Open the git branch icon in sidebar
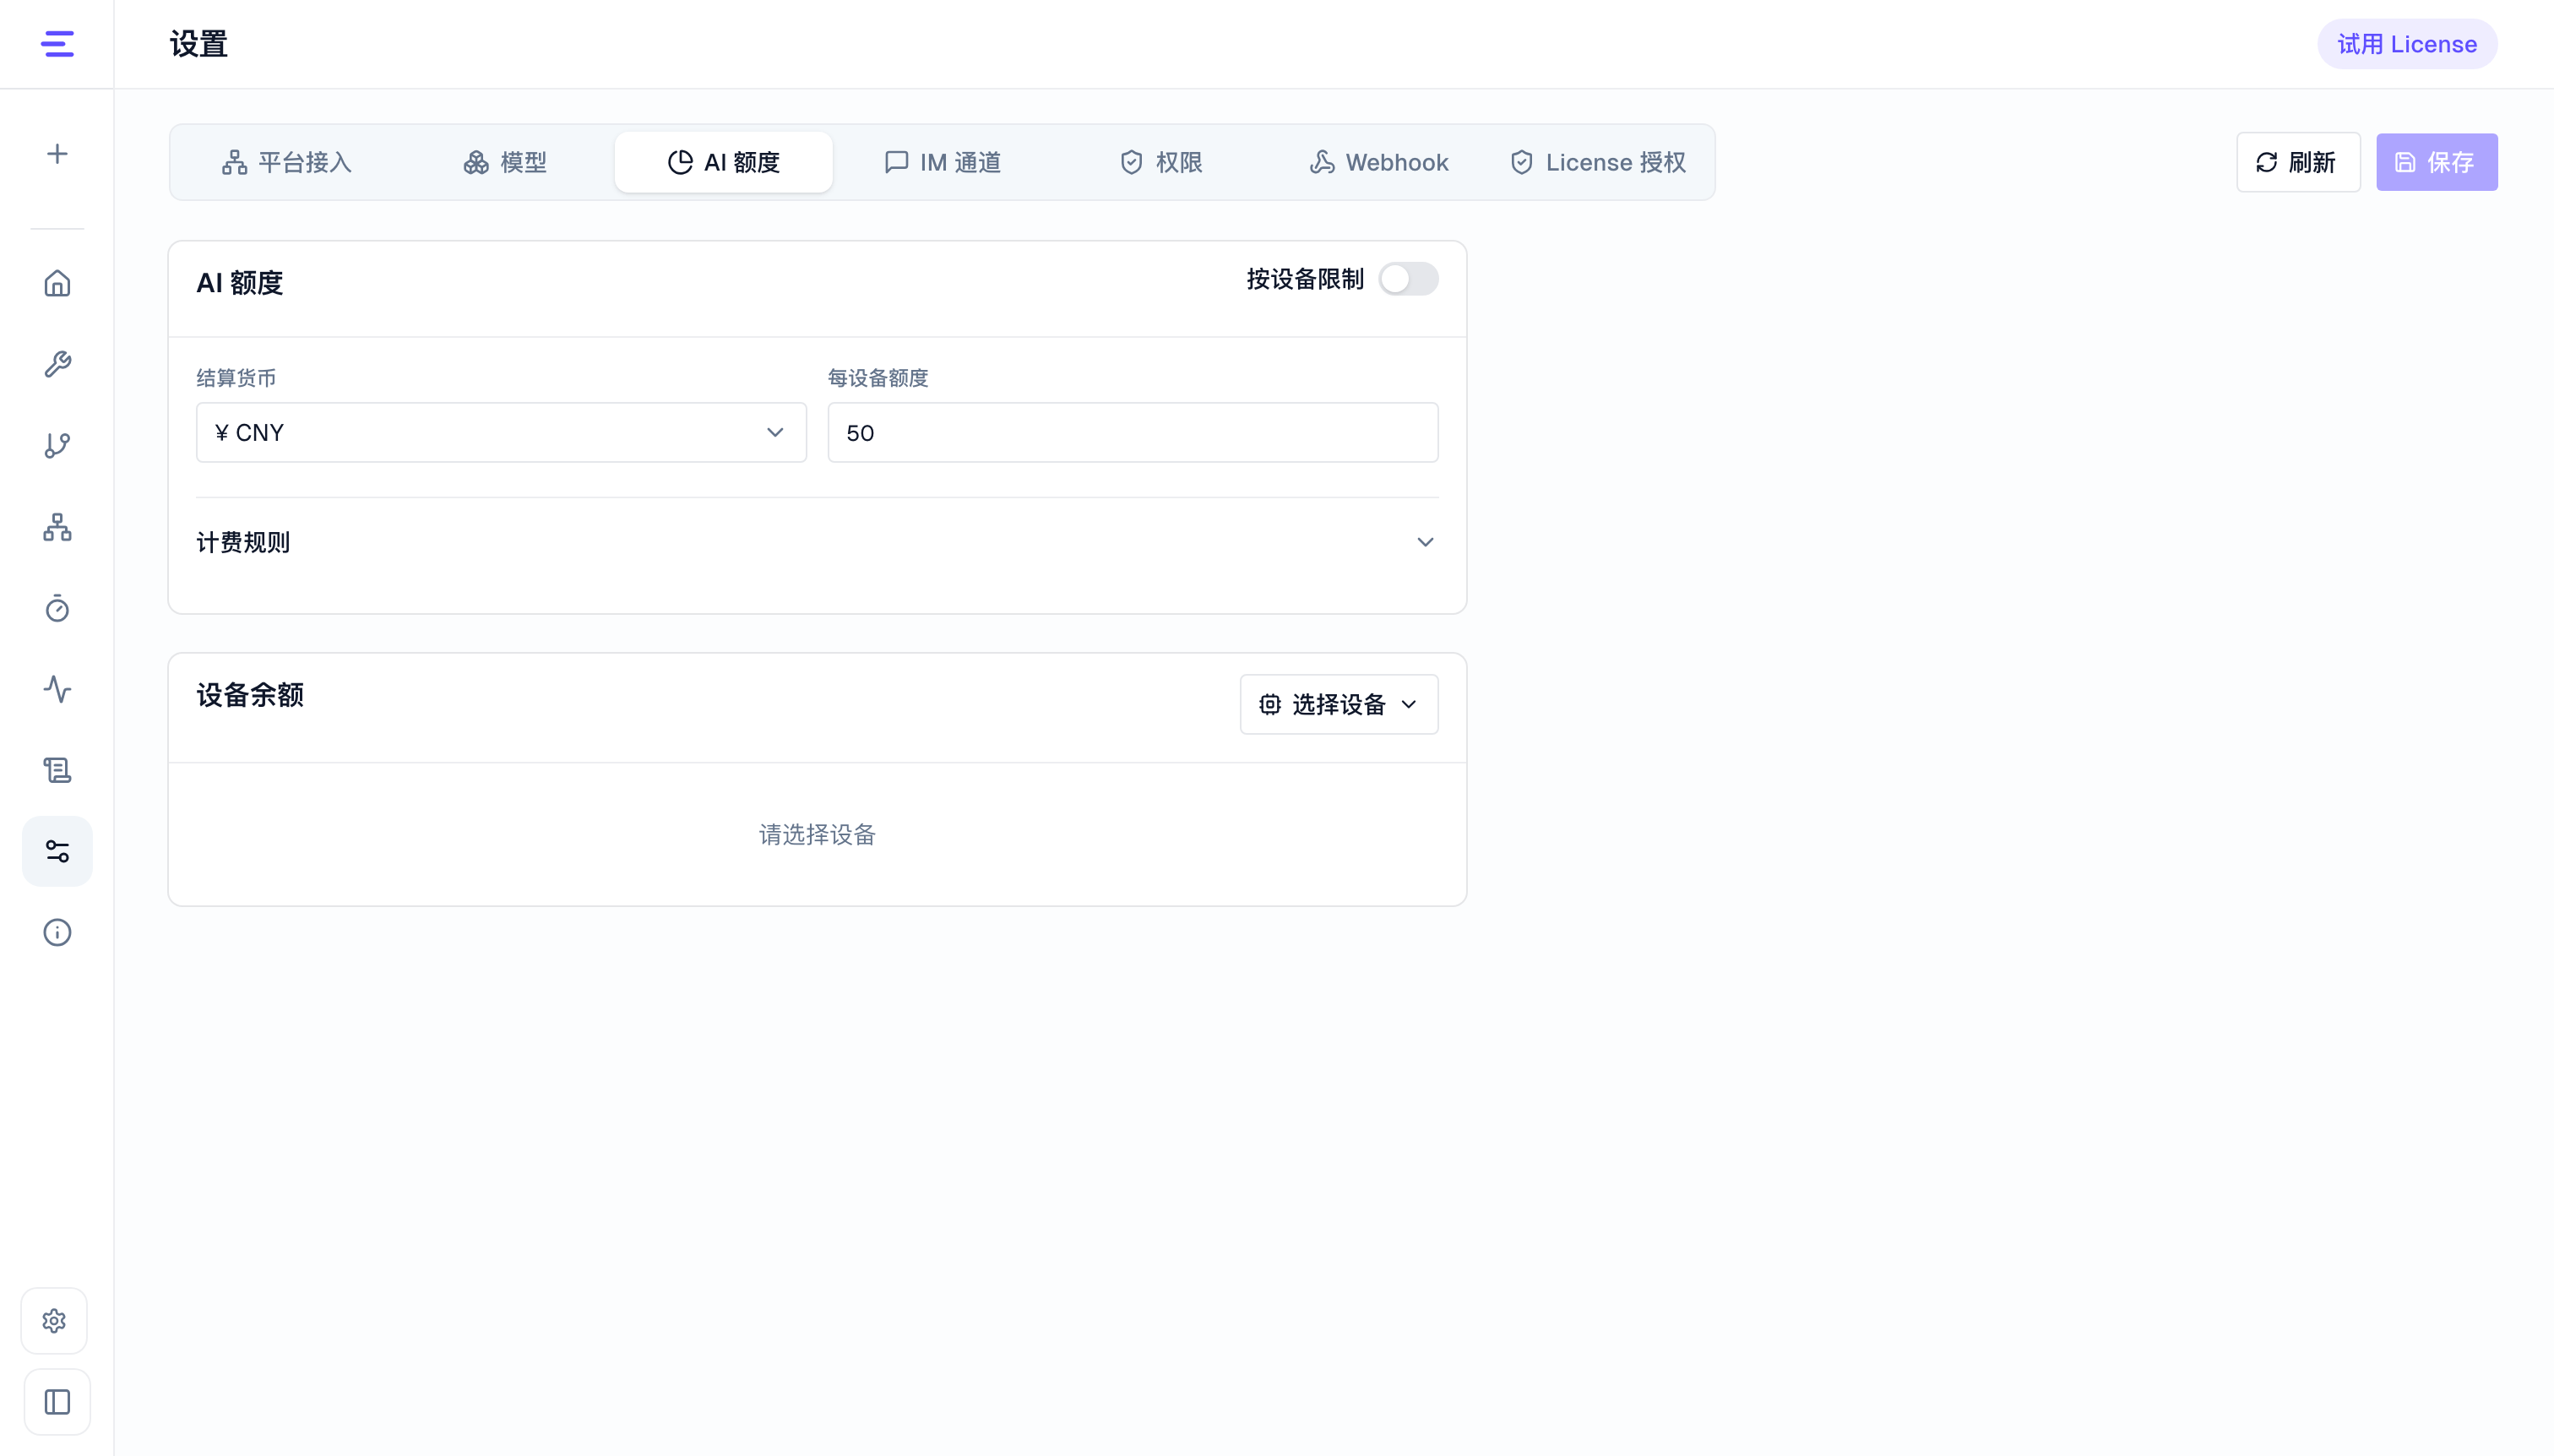The width and height of the screenshot is (2554, 1456). pyautogui.click(x=57, y=446)
